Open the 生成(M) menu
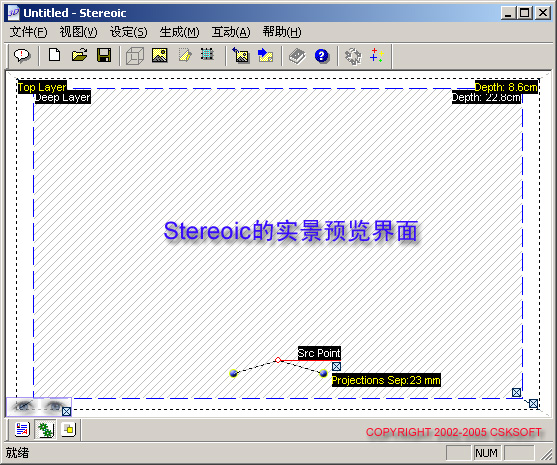The width and height of the screenshot is (557, 465). tap(179, 32)
